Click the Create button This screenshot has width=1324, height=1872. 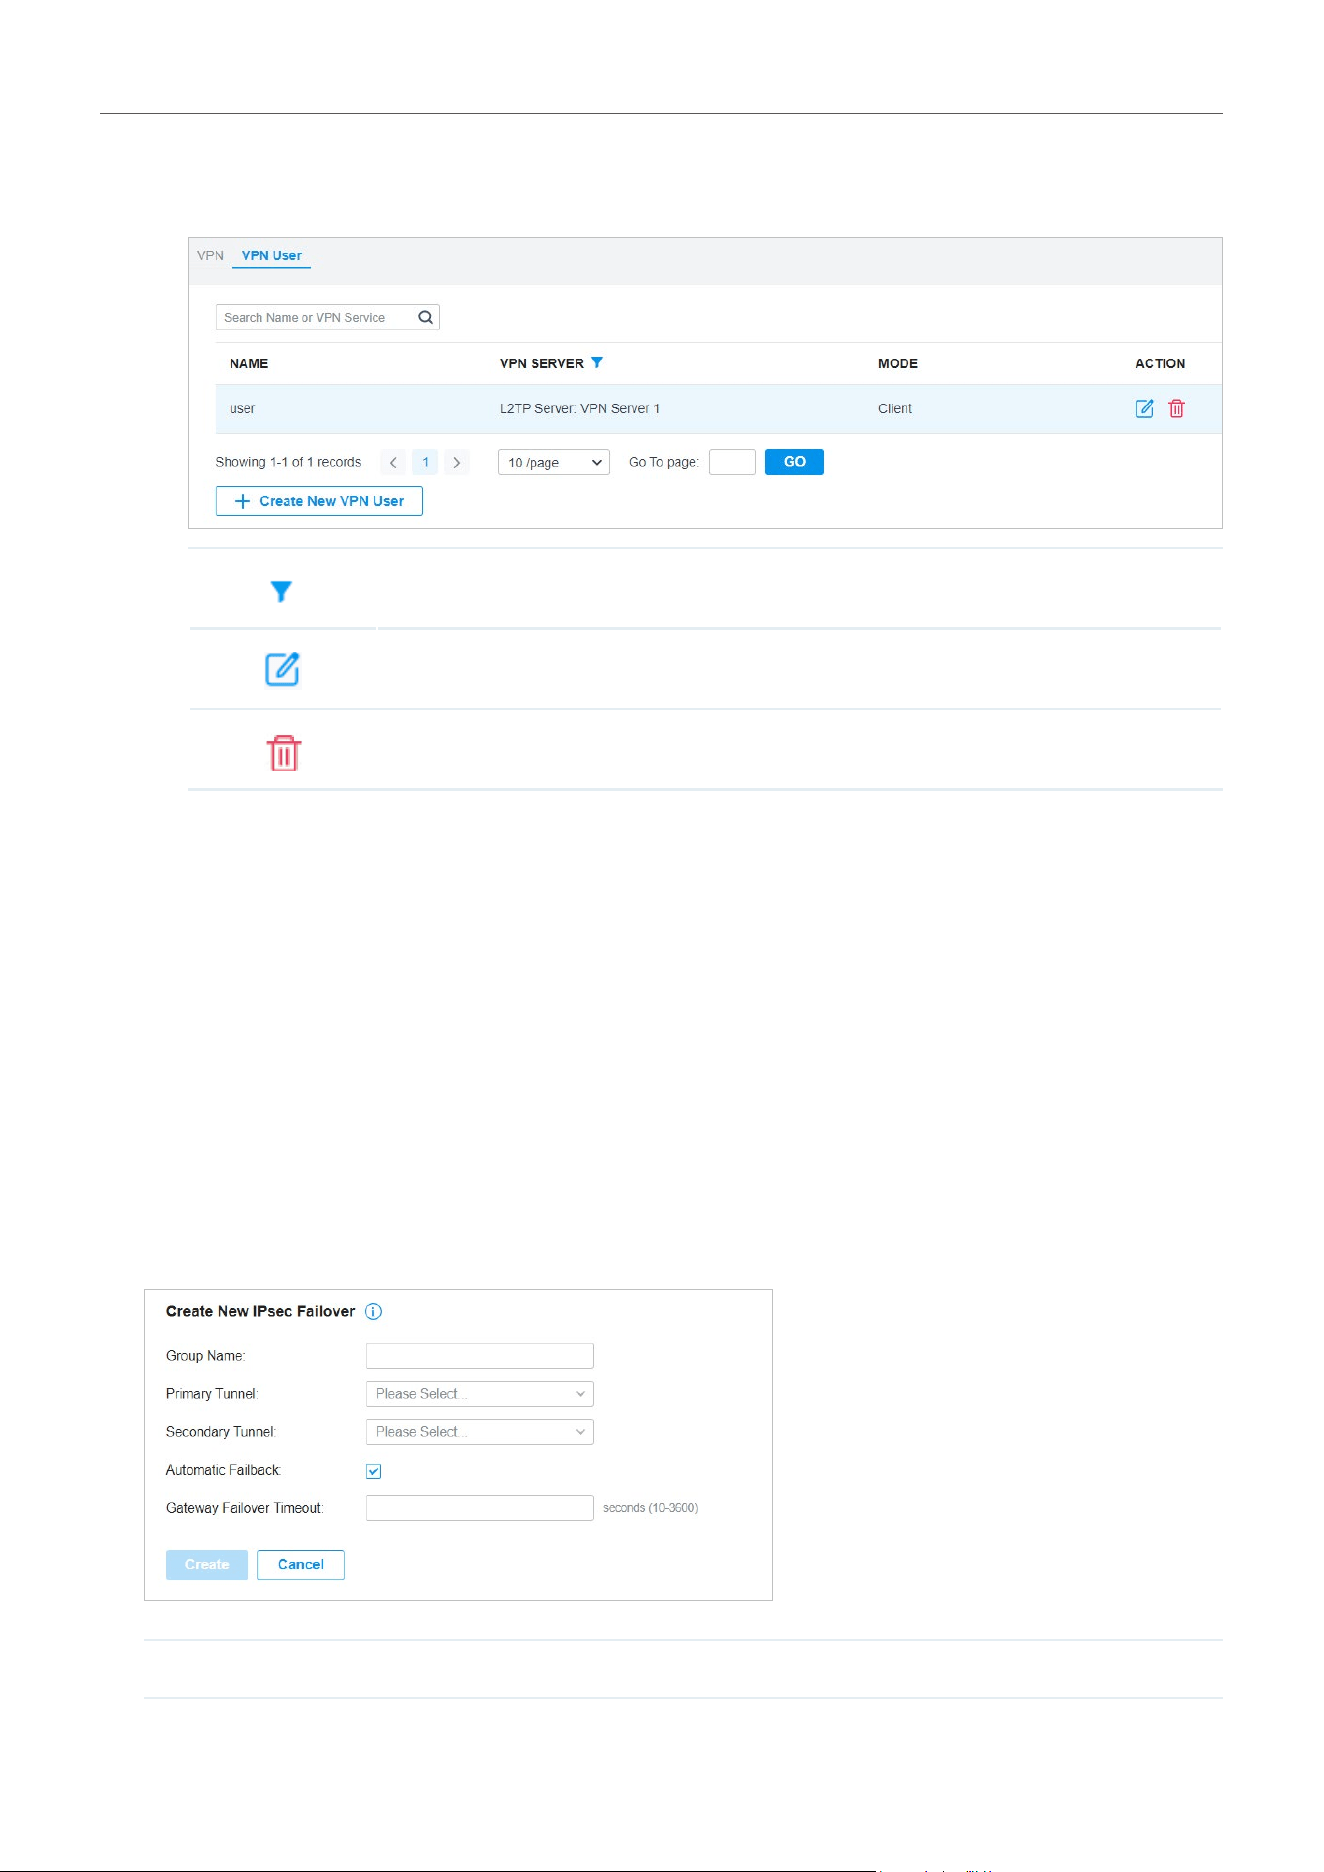point(207,1565)
